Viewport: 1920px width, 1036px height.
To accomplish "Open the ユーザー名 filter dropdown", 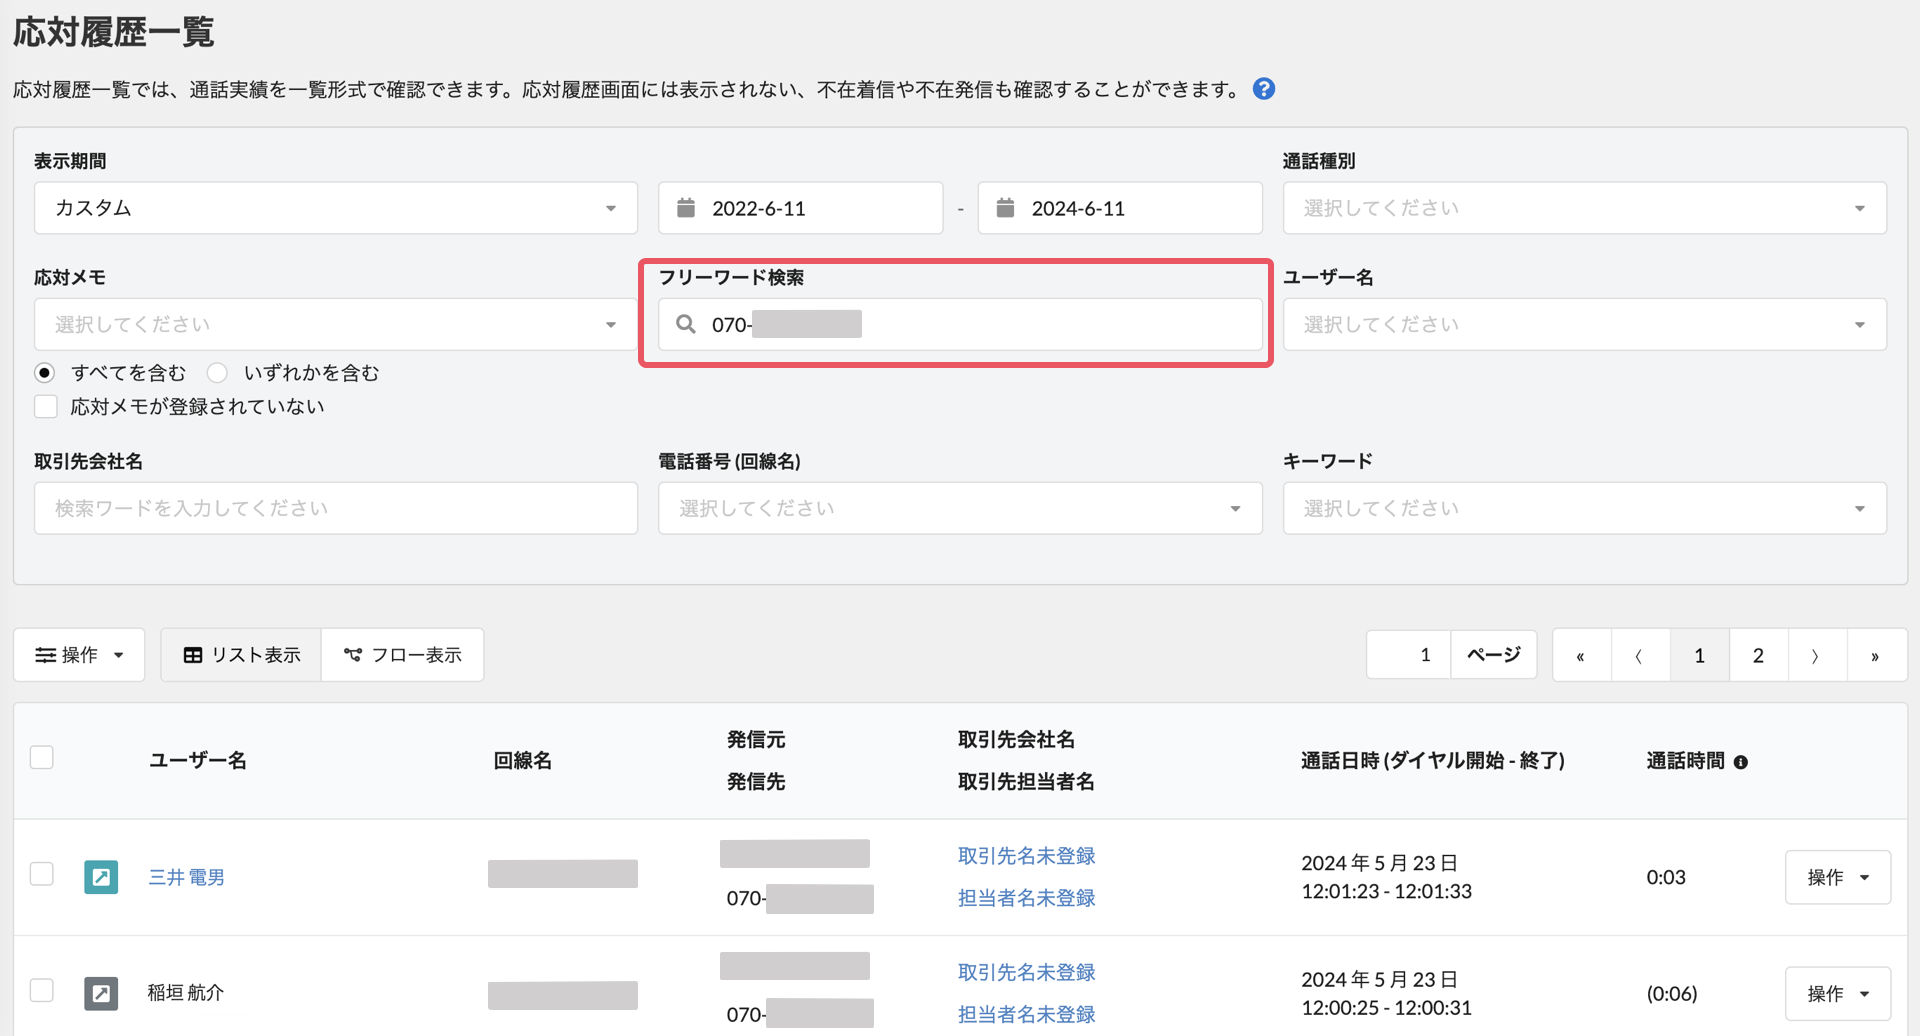I will coord(1585,324).
